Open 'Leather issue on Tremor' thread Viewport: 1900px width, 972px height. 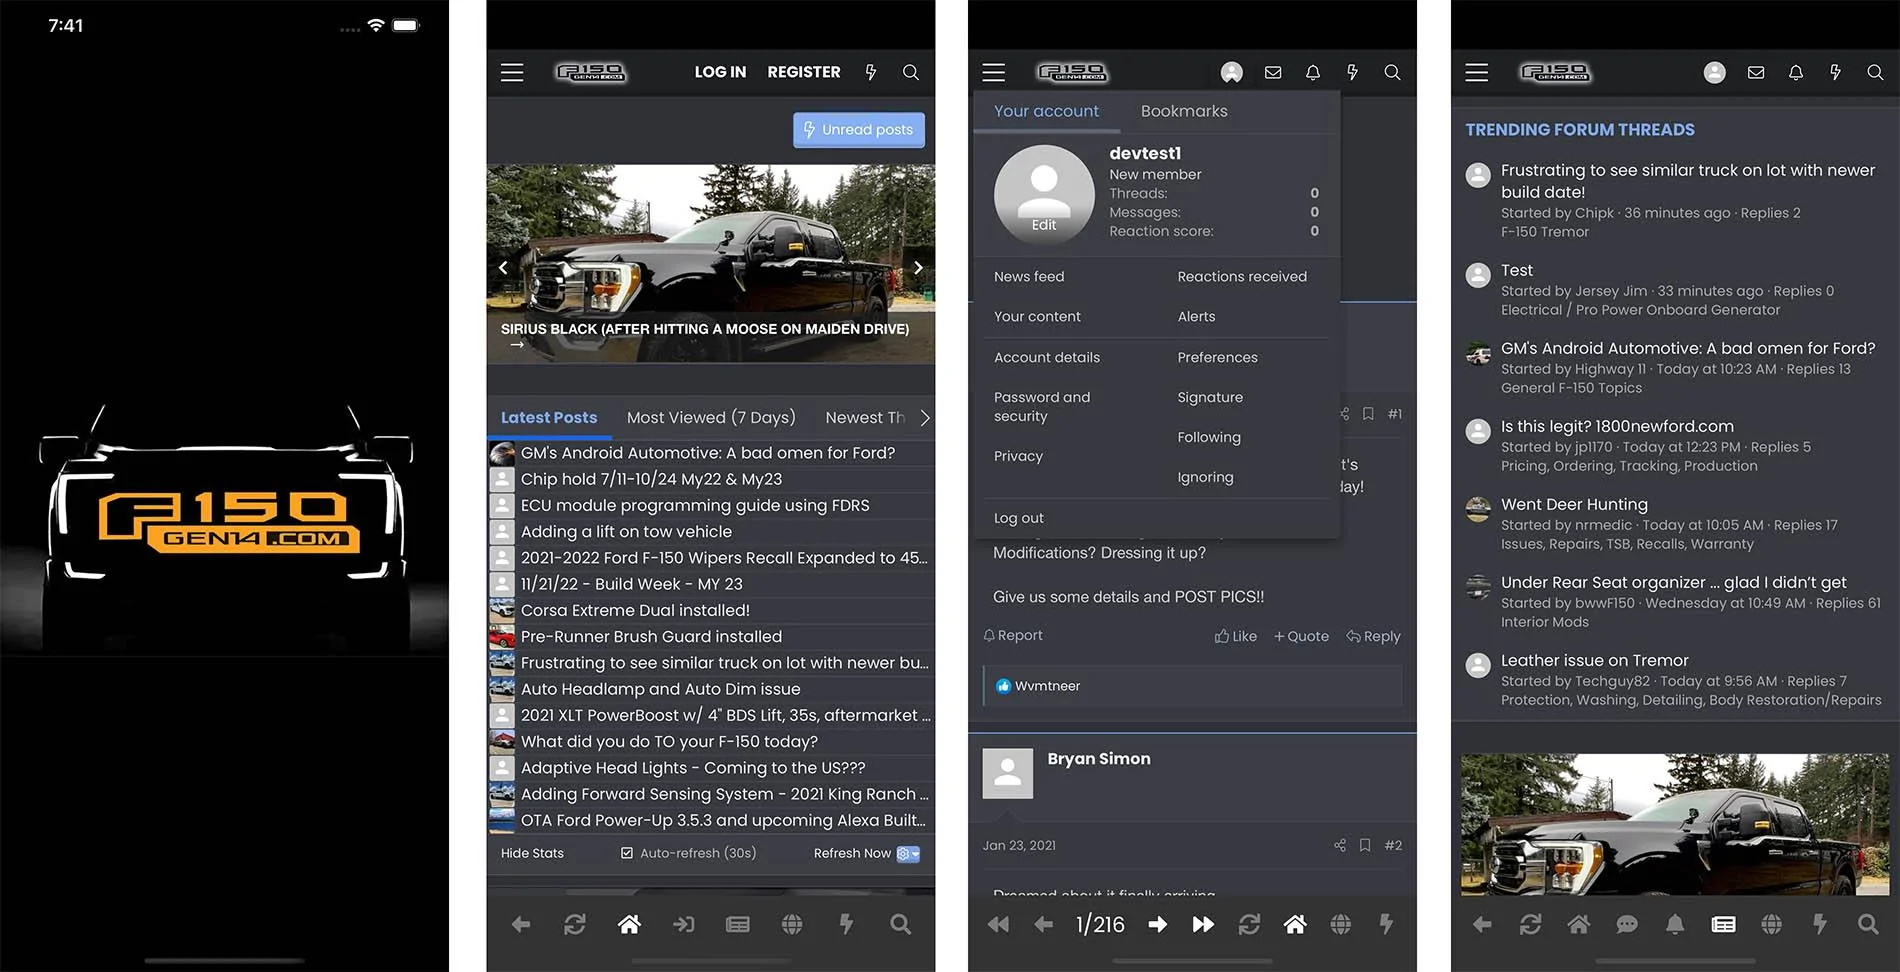click(1594, 660)
